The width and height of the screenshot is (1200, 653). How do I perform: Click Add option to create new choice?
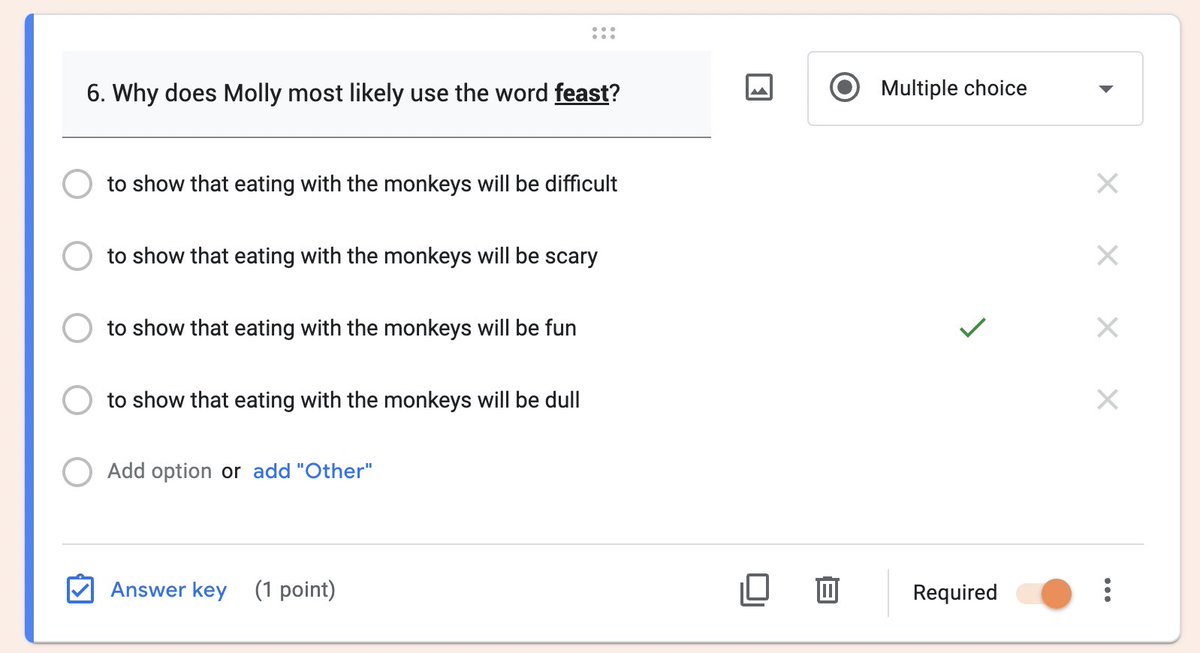pyautogui.click(x=159, y=471)
